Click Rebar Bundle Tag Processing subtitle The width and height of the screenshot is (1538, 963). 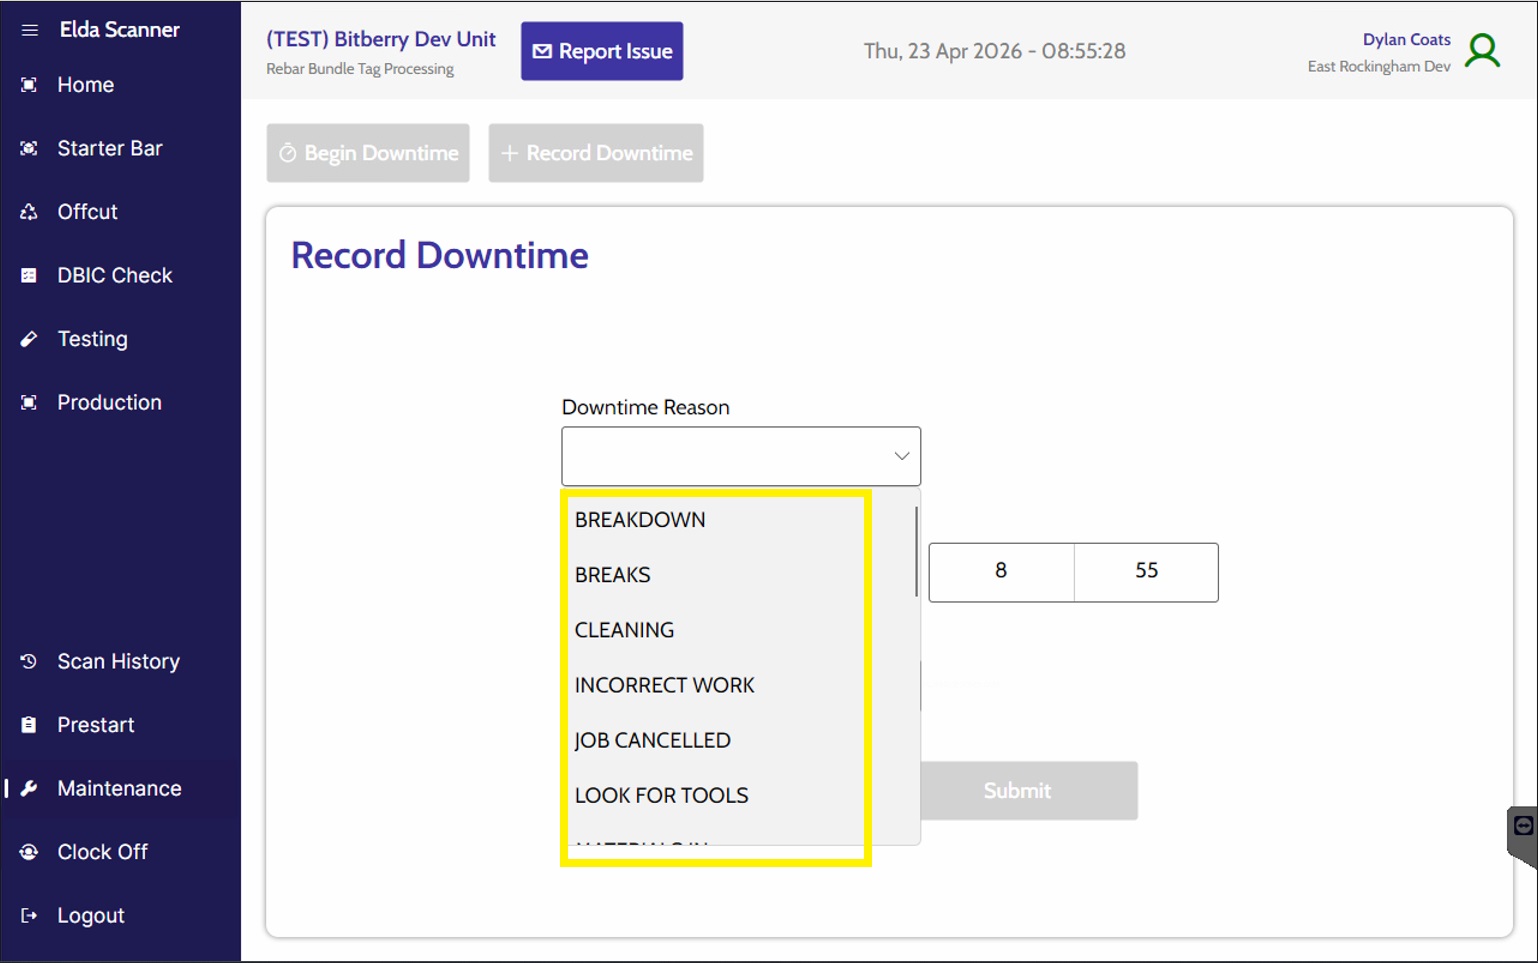[360, 69]
